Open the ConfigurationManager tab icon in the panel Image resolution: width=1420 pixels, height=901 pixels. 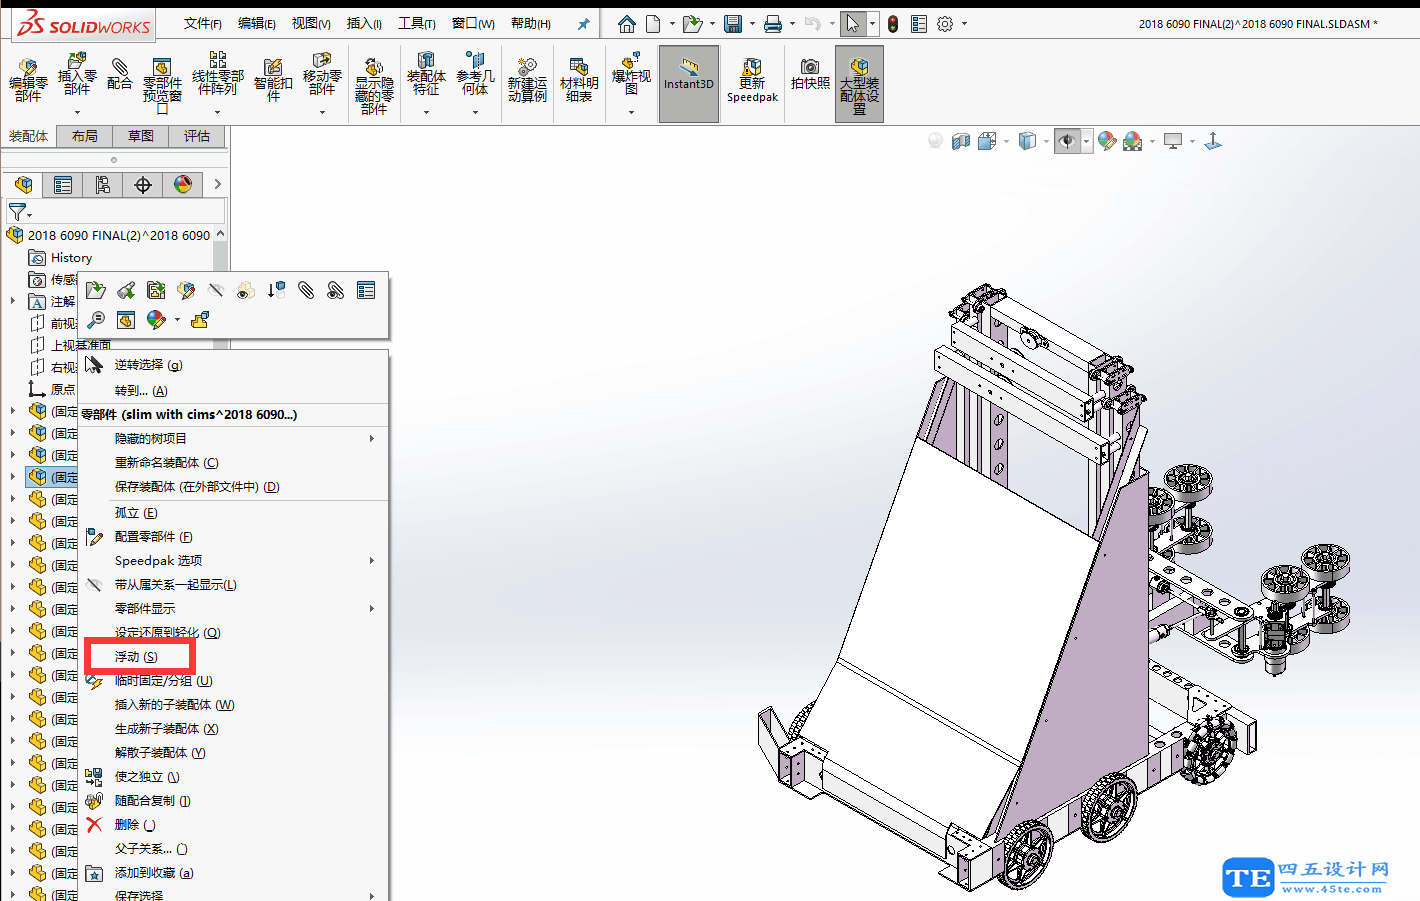(103, 185)
